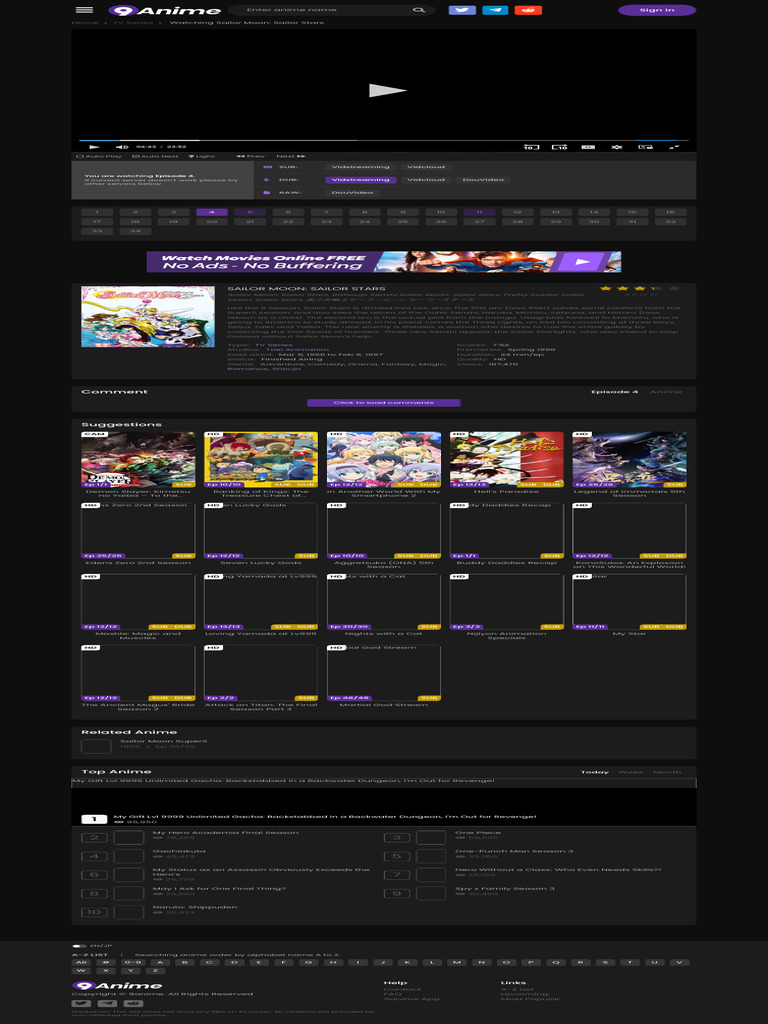Select DouVideo server for RAW
This screenshot has width=768, height=1024.
[351, 192]
